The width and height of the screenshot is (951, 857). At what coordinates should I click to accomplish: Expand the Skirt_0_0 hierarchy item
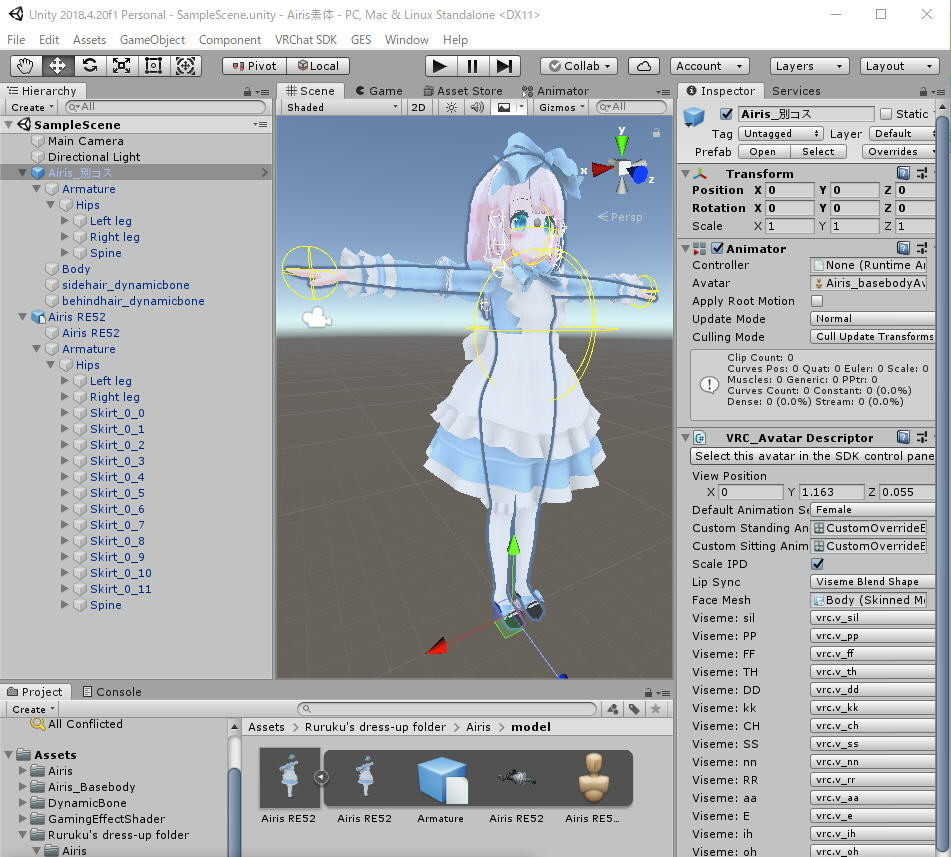click(x=66, y=413)
